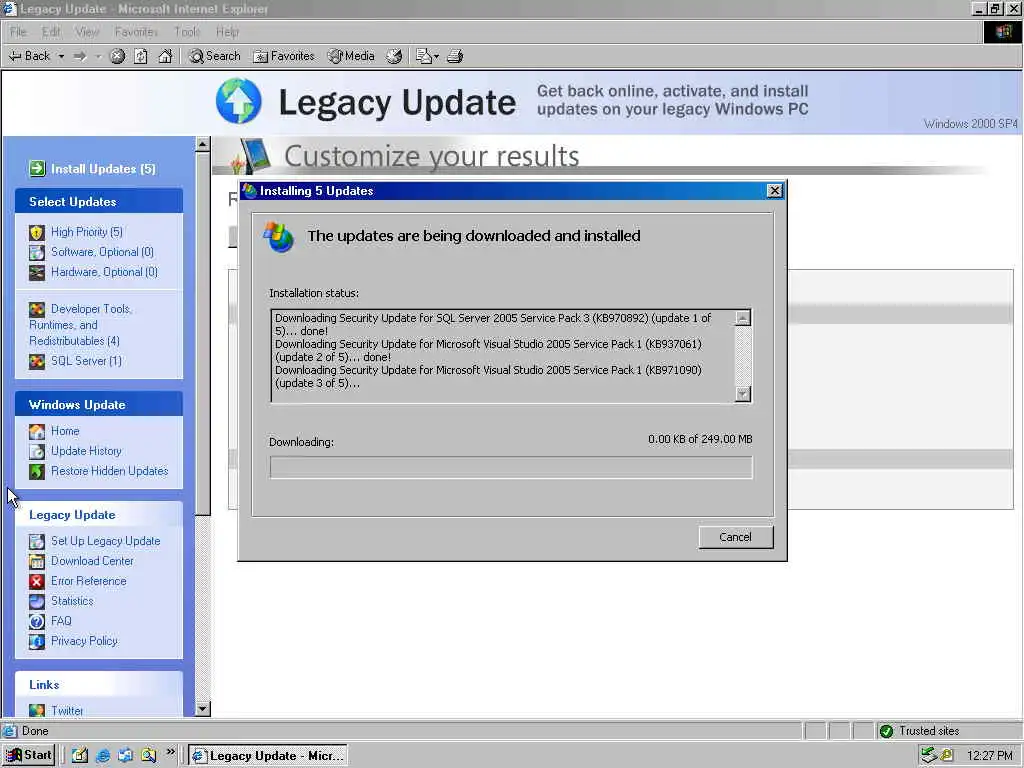The width and height of the screenshot is (1024, 768).
Task: Open the Restore Hidden Updates link
Action: tap(110, 471)
